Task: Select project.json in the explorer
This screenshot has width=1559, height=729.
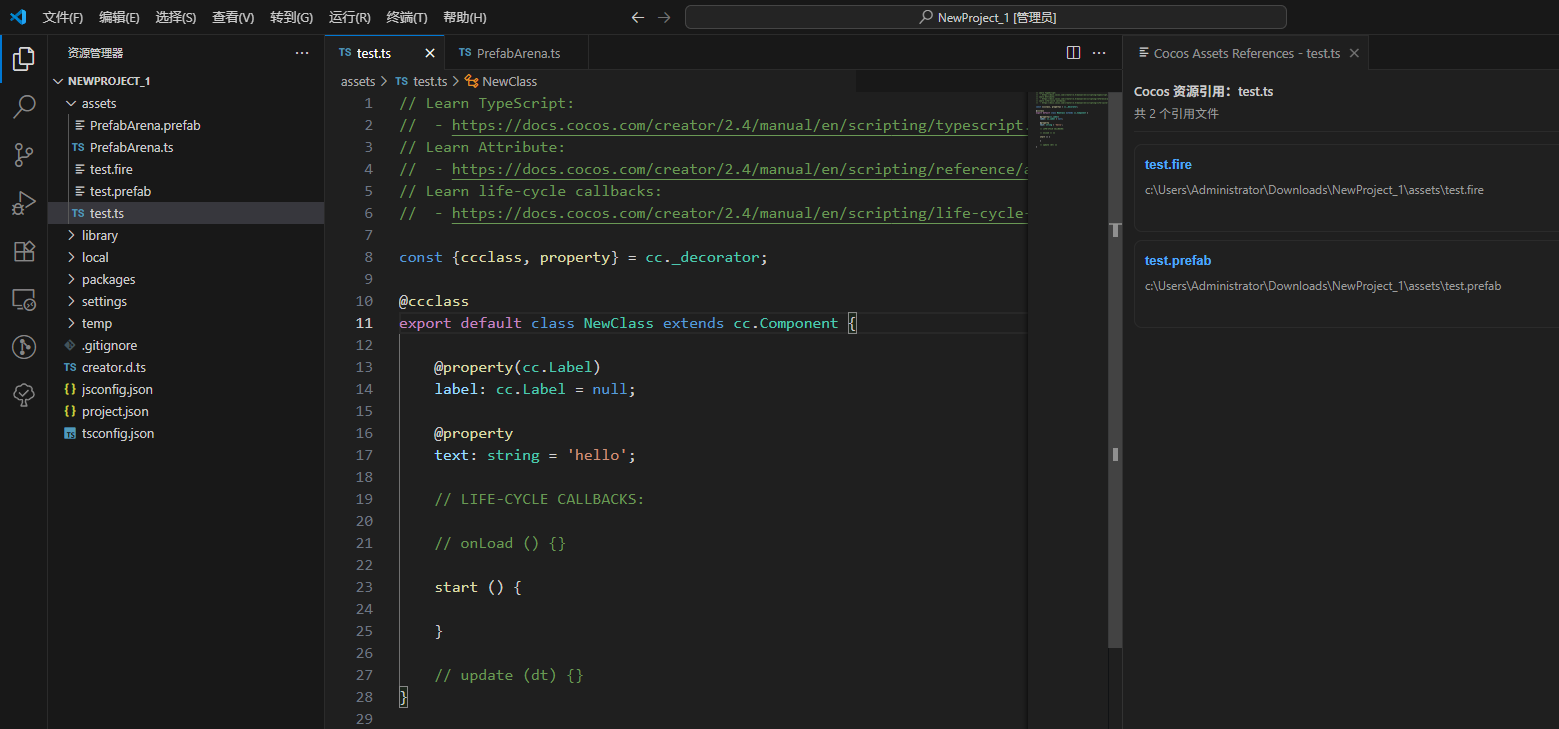Action: pos(115,411)
